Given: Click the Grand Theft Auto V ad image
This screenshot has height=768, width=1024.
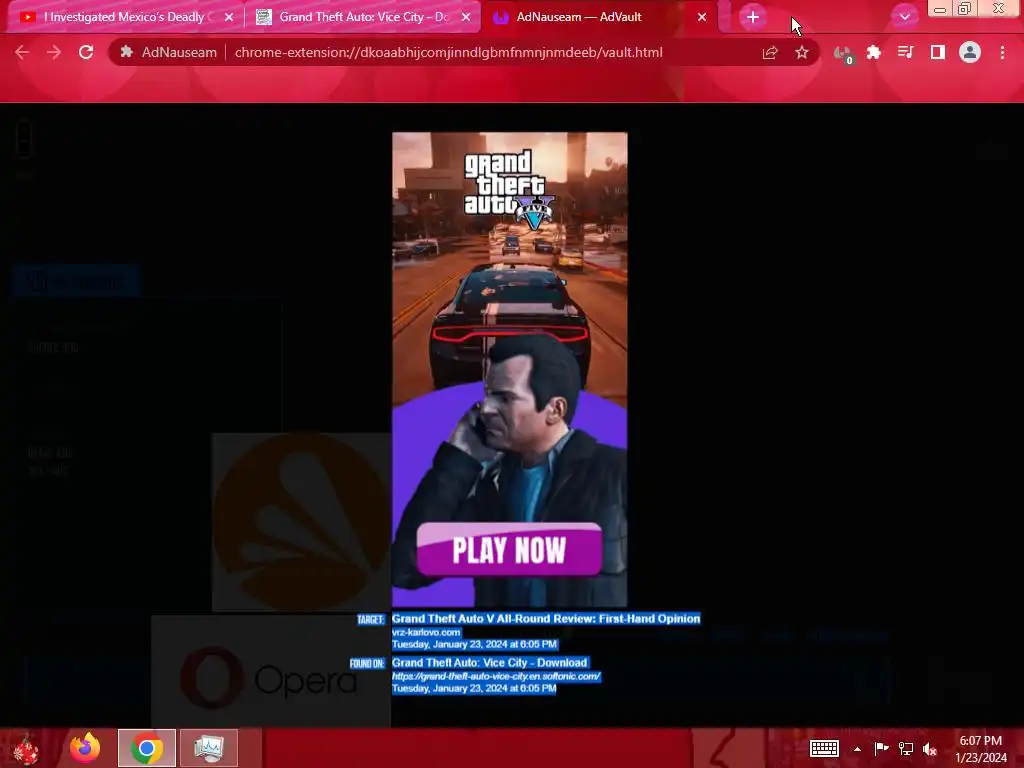Looking at the screenshot, I should tap(509, 370).
